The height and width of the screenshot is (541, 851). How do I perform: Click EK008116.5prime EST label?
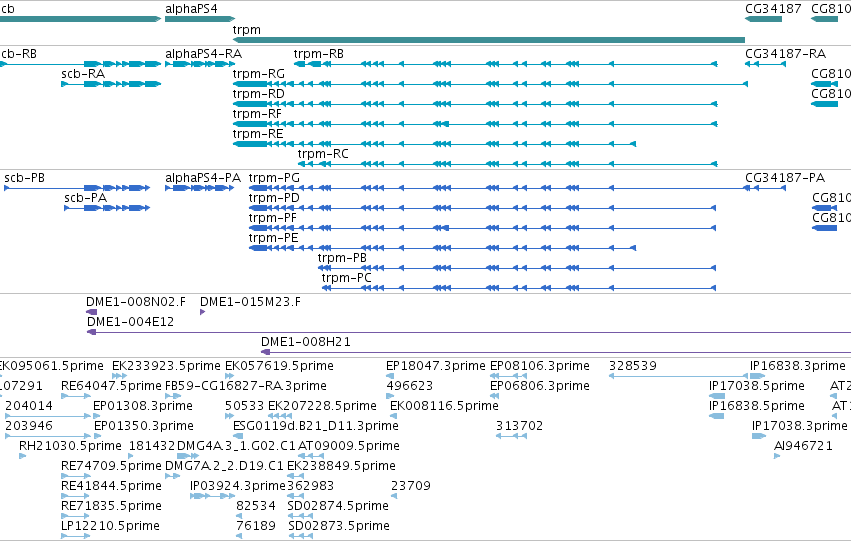point(444,406)
